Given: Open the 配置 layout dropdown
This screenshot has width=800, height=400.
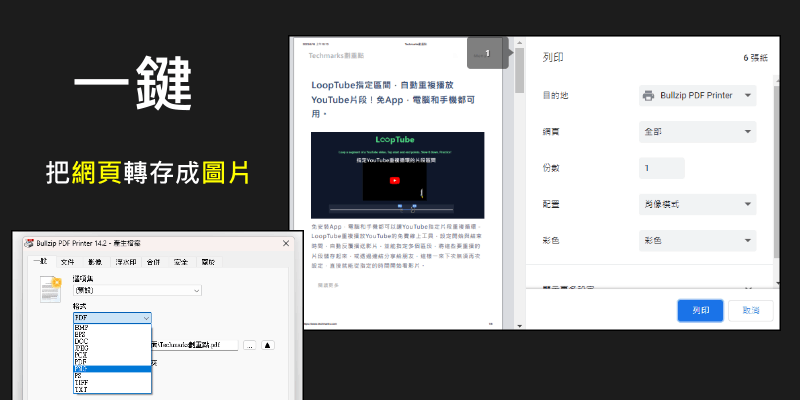Looking at the screenshot, I should [697, 204].
